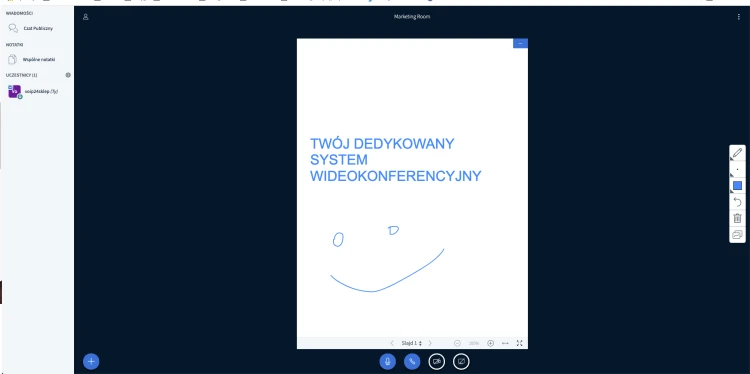Go to the previous slide
Screen dimensions: 750x374
pyautogui.click(x=392, y=343)
